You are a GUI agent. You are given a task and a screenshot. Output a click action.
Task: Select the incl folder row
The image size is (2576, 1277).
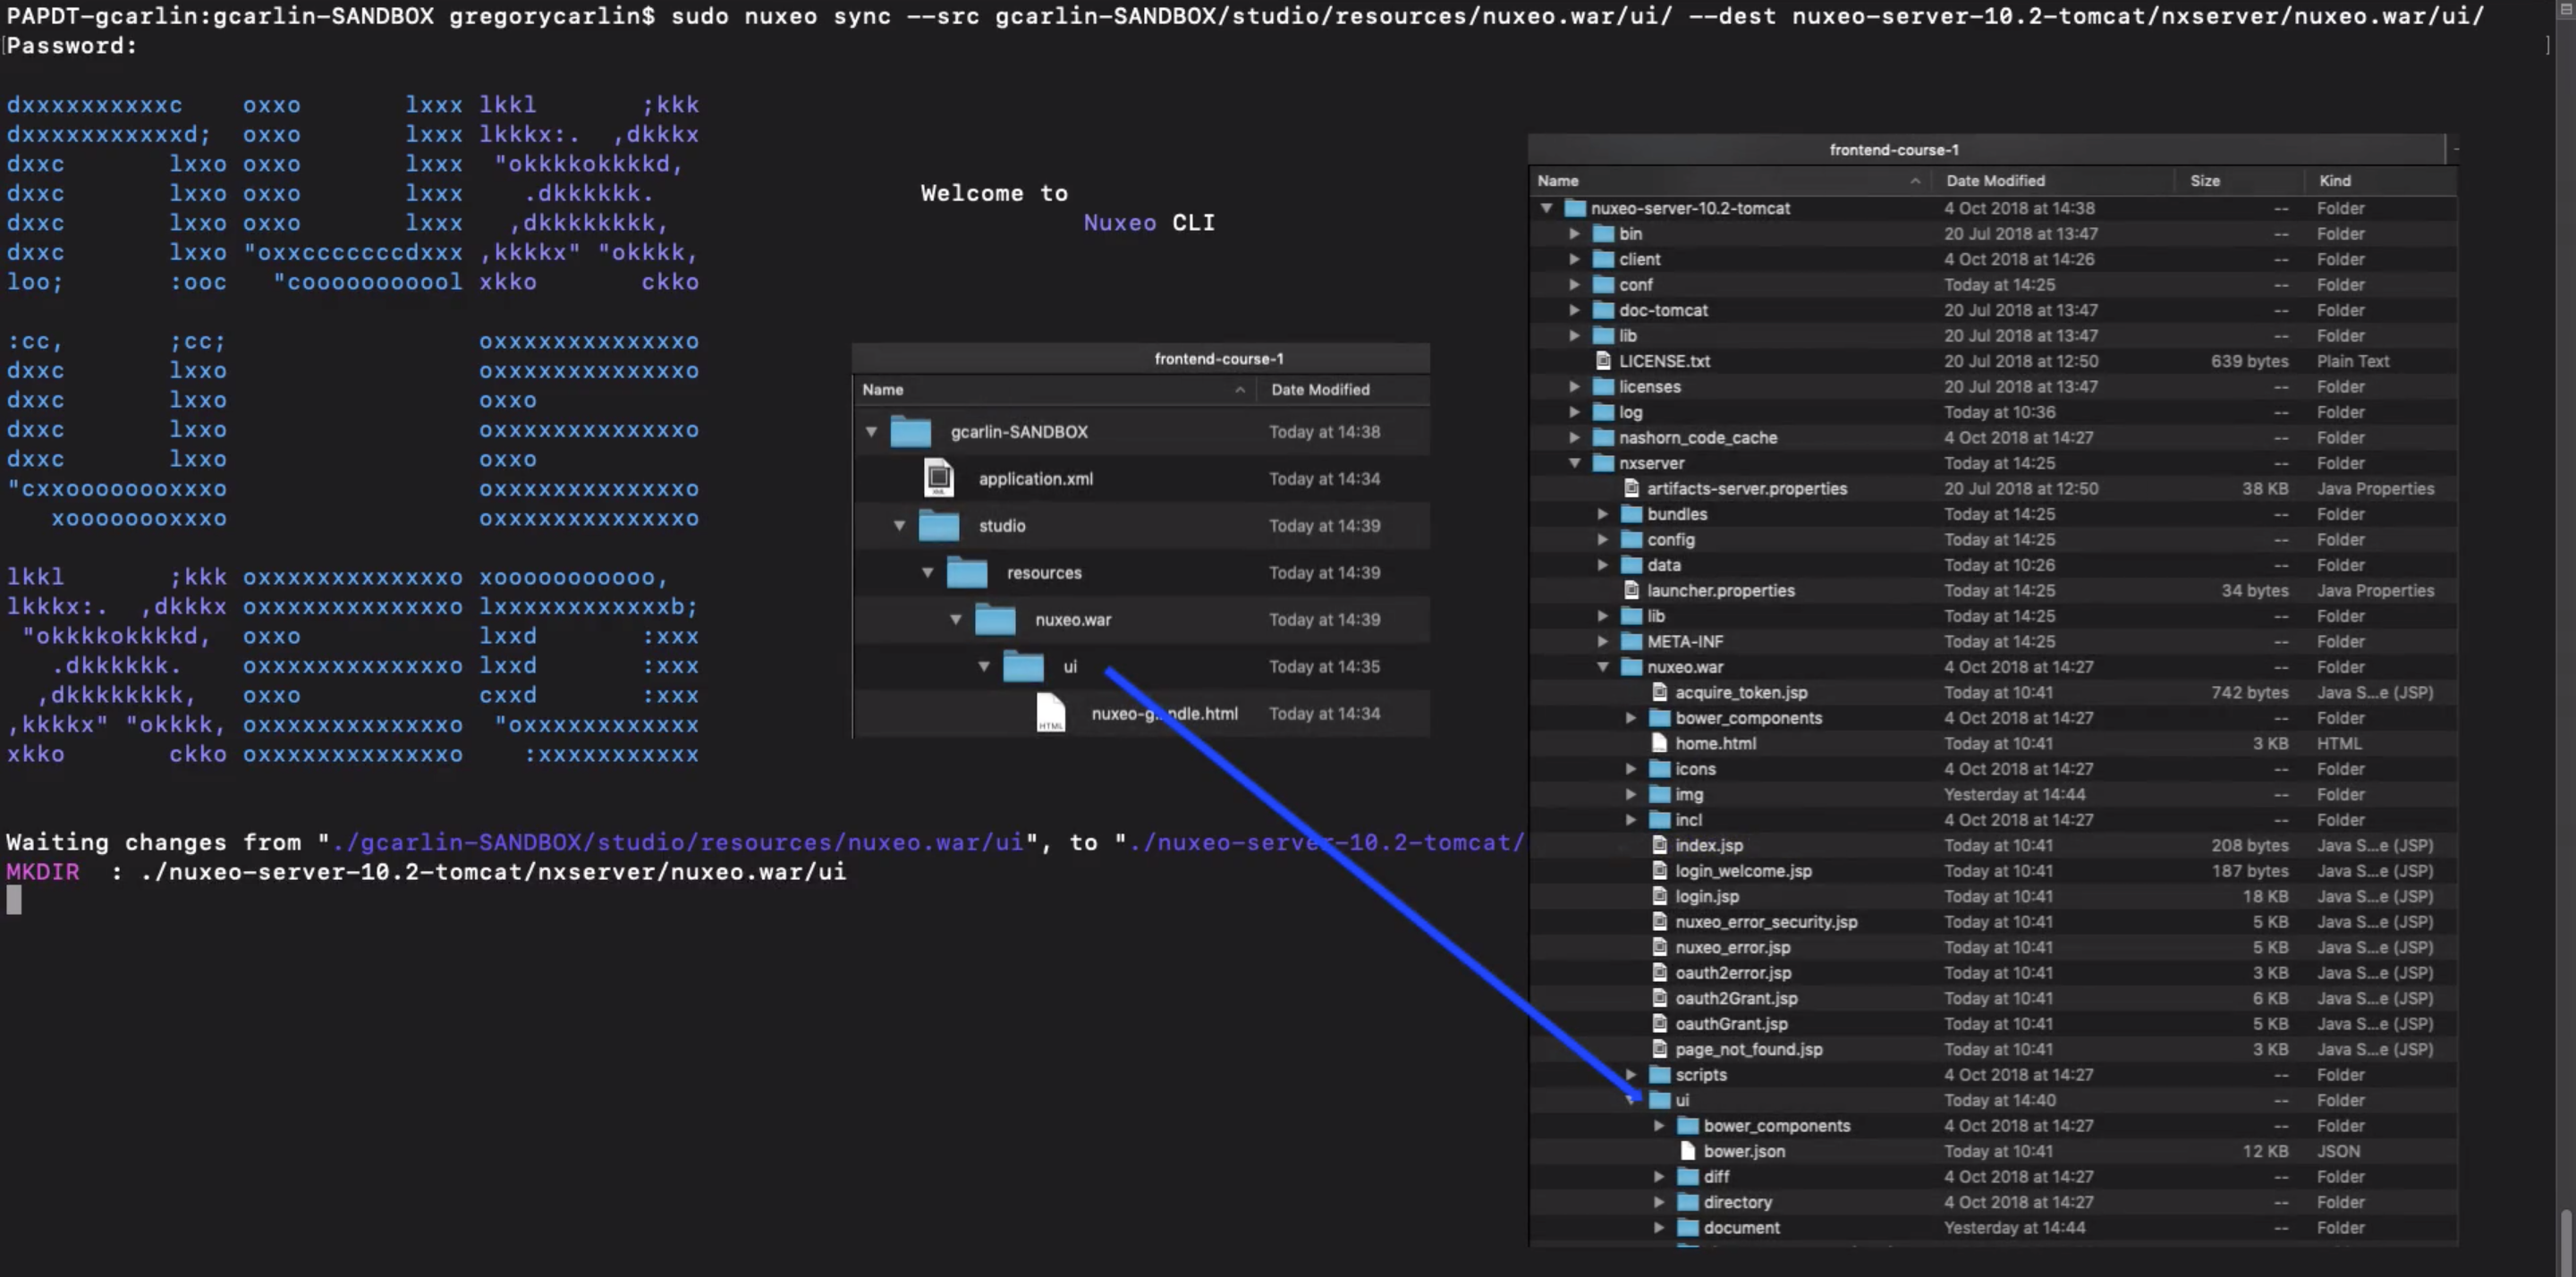click(1993, 819)
